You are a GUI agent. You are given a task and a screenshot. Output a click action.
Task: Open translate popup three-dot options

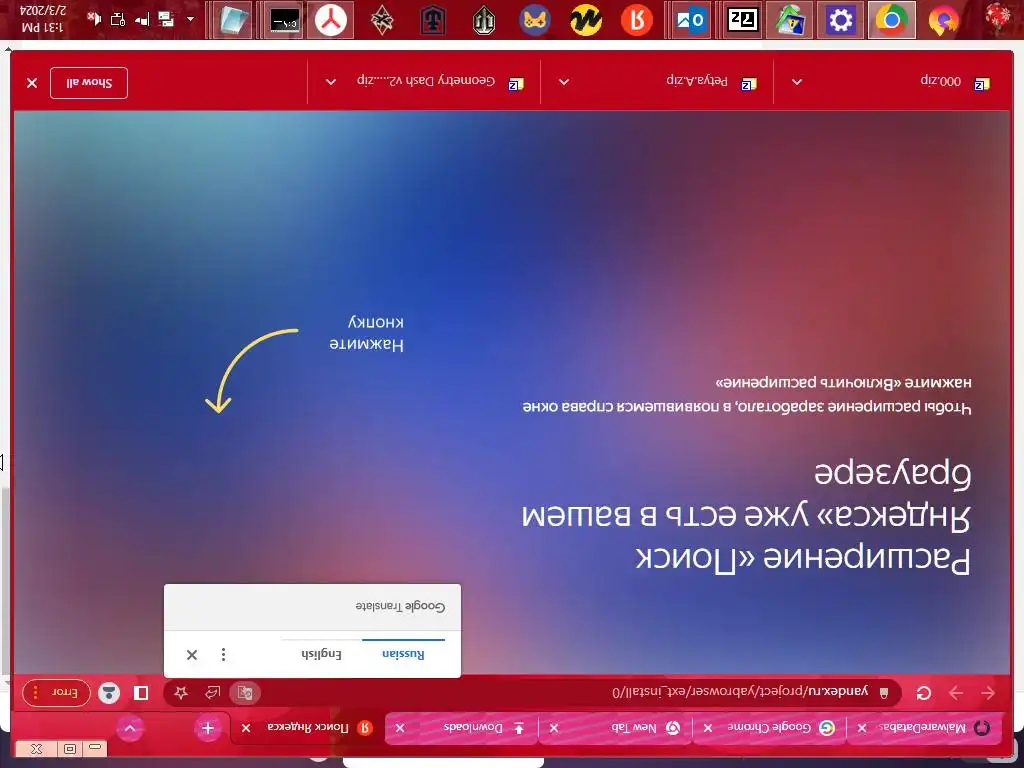pyautogui.click(x=223, y=654)
